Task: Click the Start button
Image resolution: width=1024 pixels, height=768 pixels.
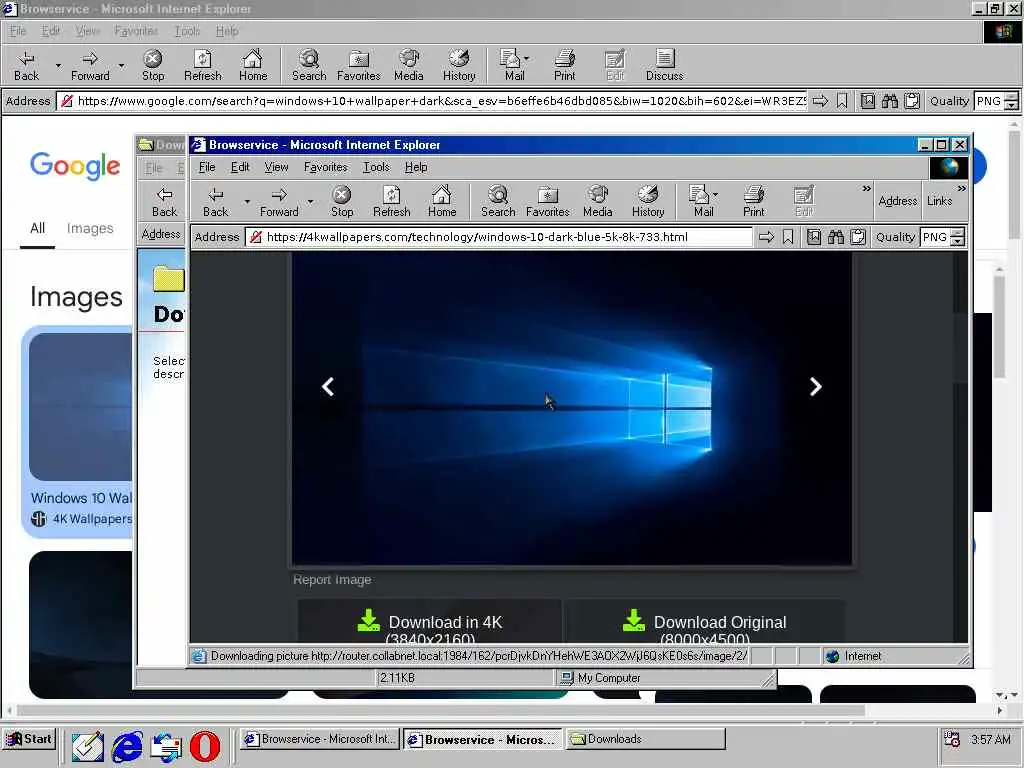Action: click(x=29, y=739)
